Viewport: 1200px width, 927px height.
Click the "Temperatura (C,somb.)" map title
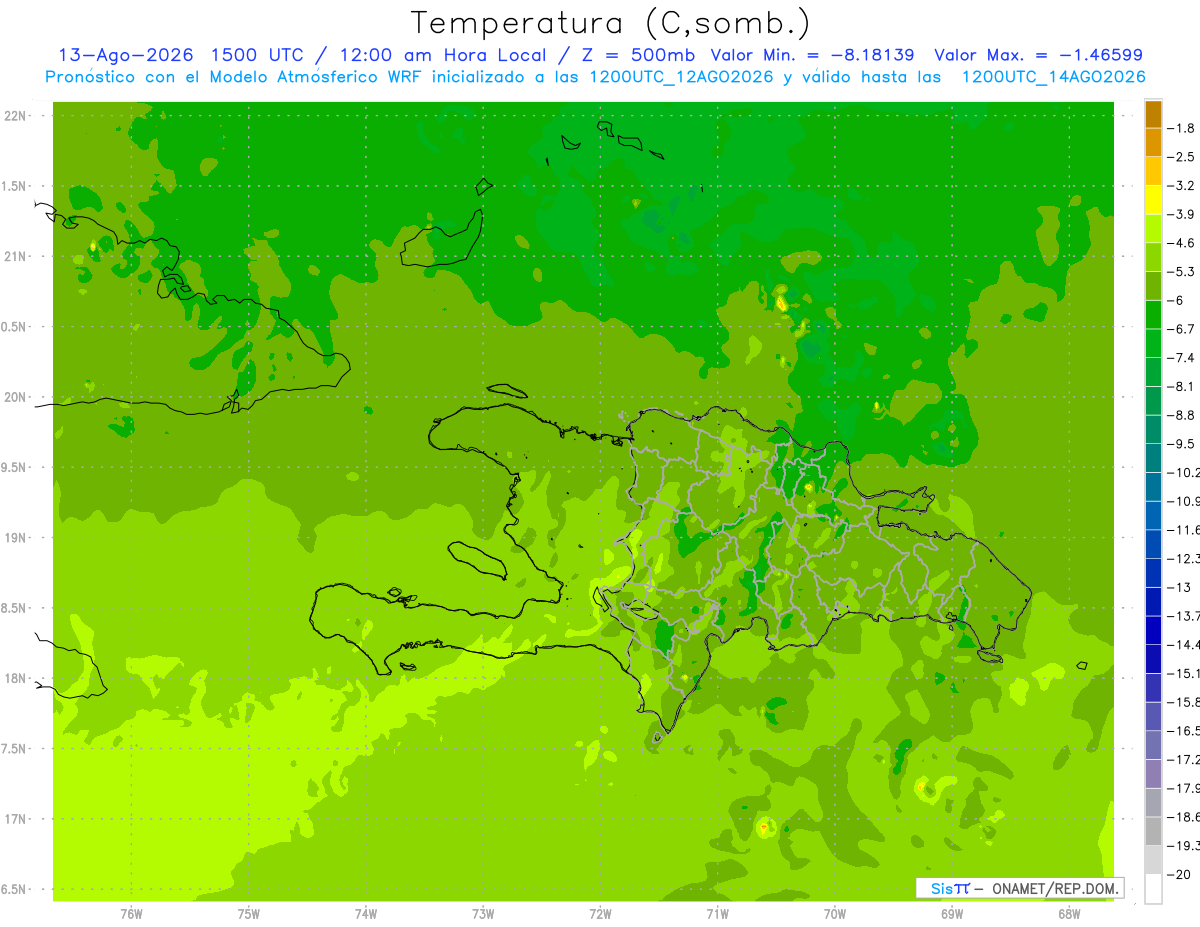point(611,23)
